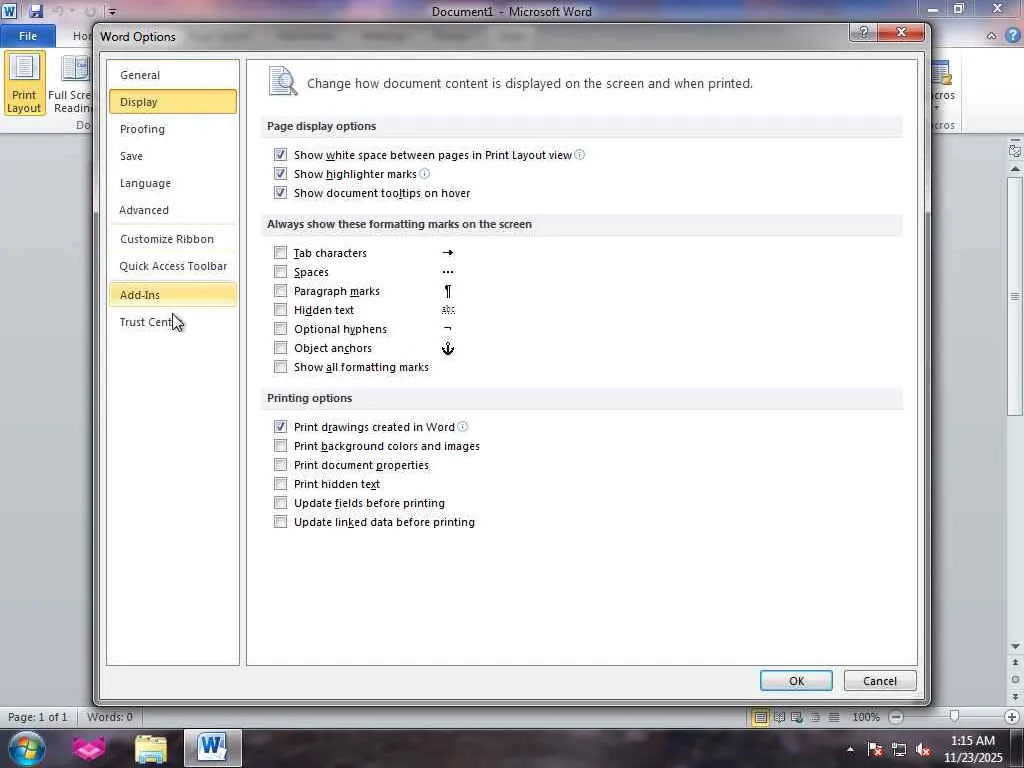The image size is (1024, 768).
Task: Click the 100% zoom level button
Action: (x=866, y=717)
